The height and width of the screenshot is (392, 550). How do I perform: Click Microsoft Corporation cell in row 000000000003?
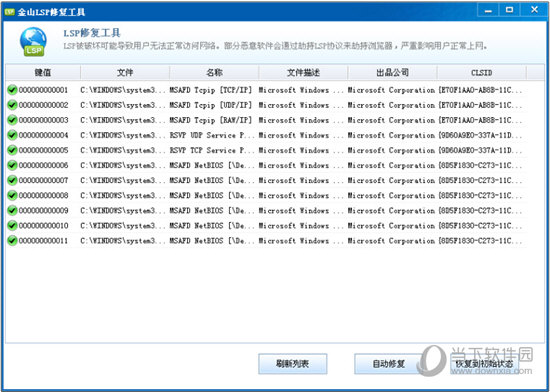[391, 120]
